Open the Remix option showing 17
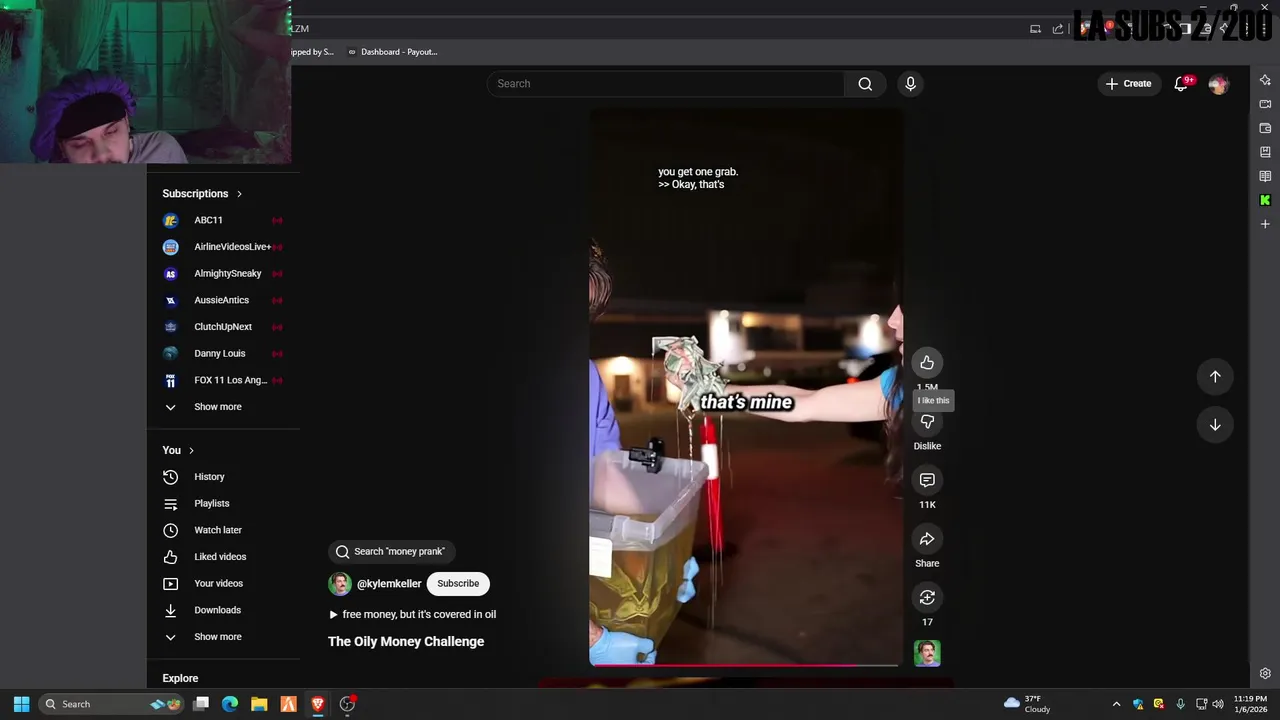This screenshot has height=720, width=1280. tap(927, 597)
